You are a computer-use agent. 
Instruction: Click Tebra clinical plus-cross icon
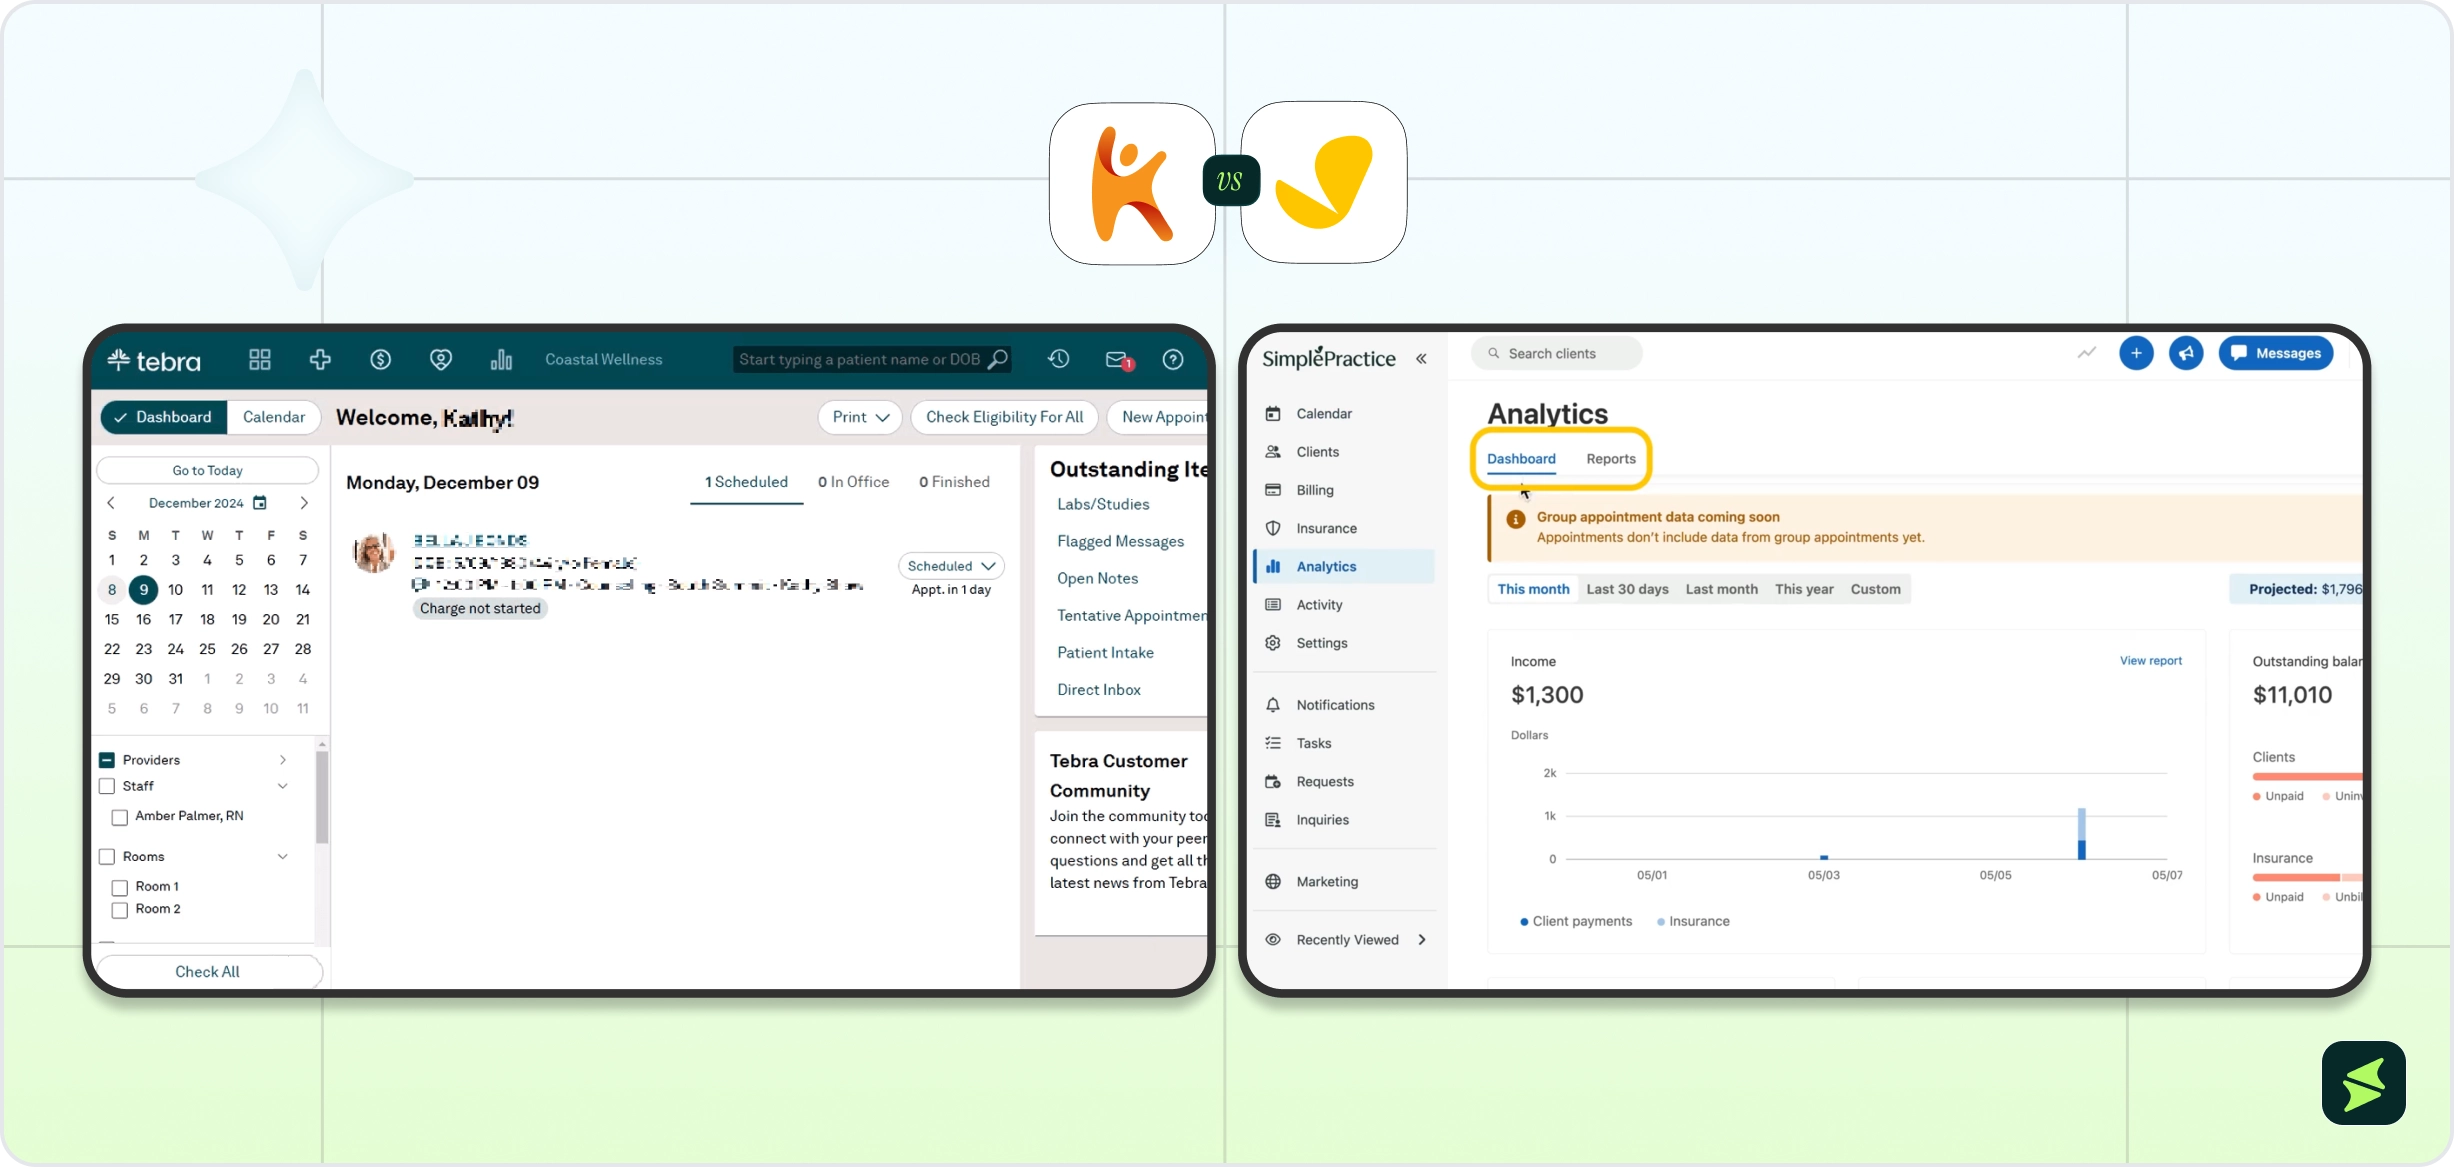tap(320, 360)
